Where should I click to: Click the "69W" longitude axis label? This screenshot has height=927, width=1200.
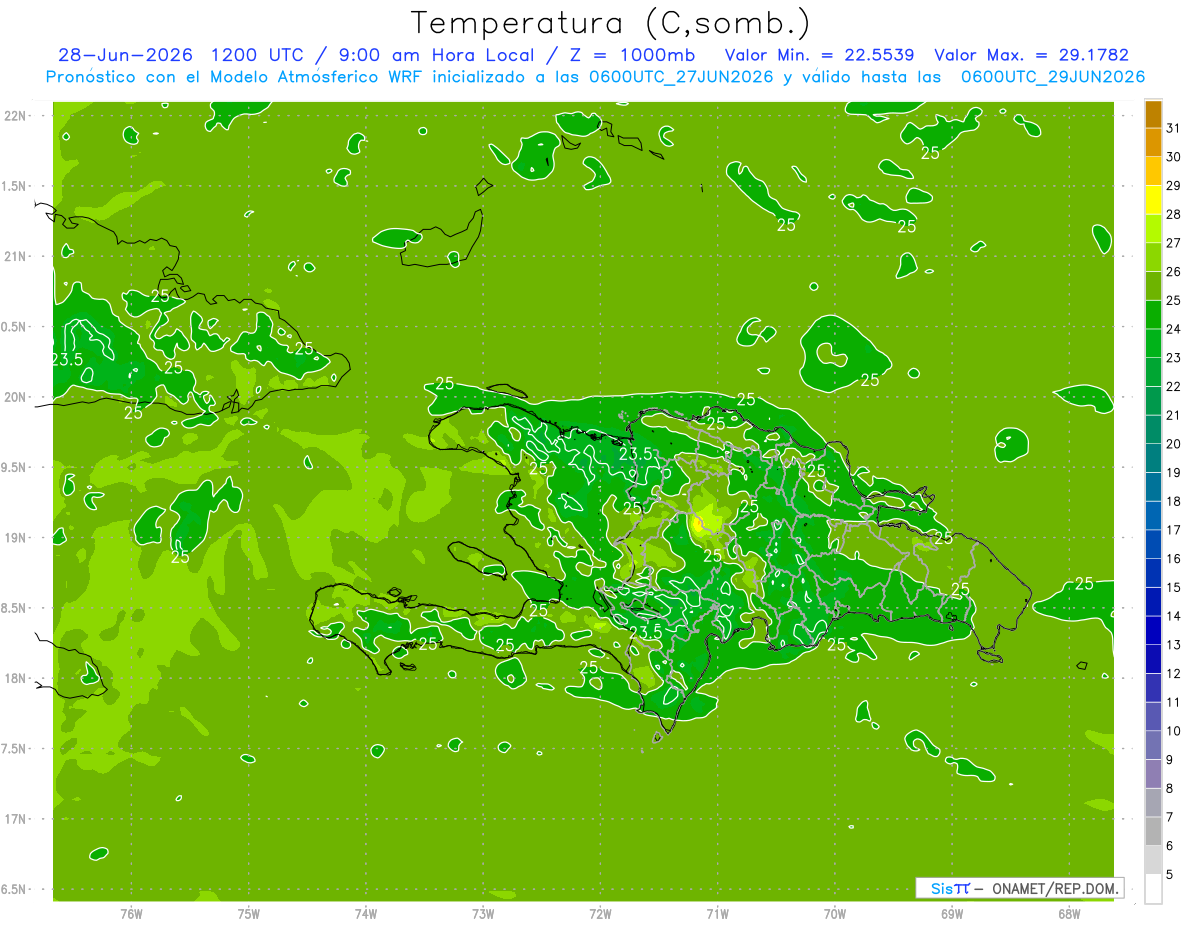coord(952,914)
